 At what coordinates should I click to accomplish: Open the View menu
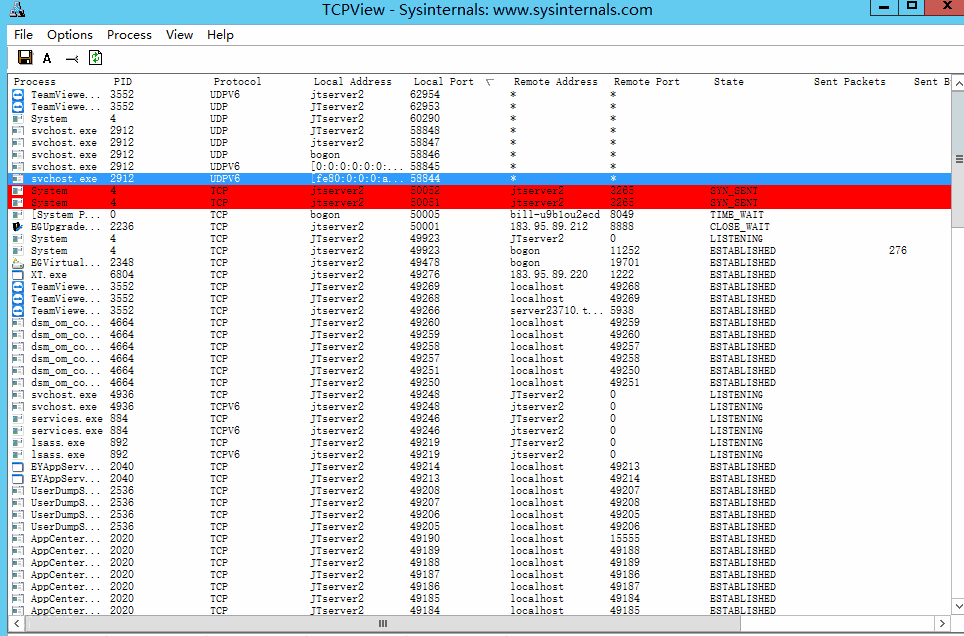[x=180, y=35]
